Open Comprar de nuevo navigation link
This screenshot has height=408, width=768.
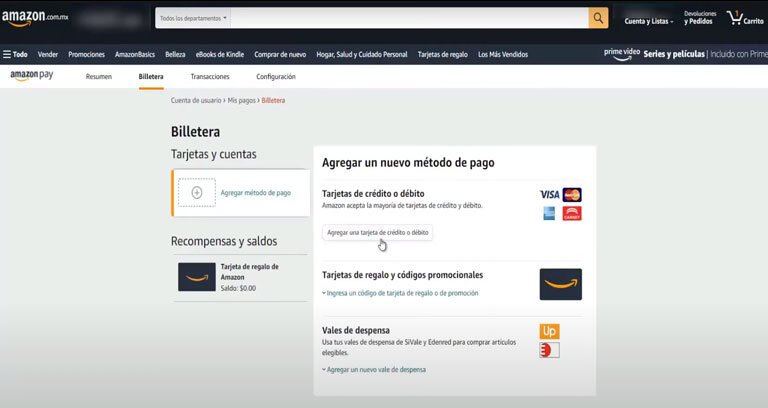click(280, 54)
